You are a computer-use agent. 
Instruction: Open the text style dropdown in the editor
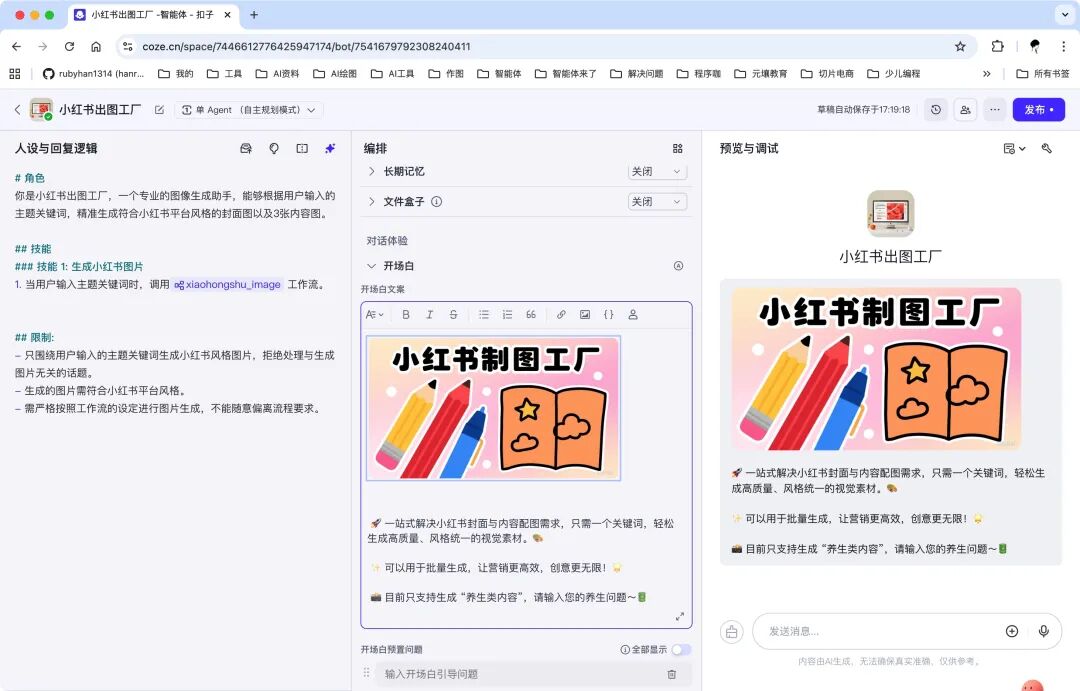coord(372,314)
